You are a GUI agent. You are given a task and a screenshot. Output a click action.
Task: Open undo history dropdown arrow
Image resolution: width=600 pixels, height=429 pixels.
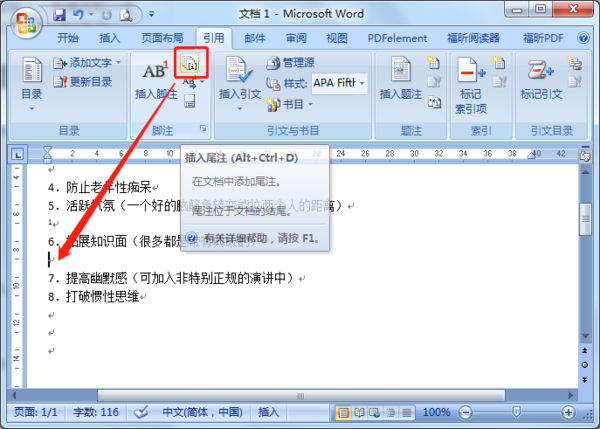pyautogui.click(x=91, y=15)
